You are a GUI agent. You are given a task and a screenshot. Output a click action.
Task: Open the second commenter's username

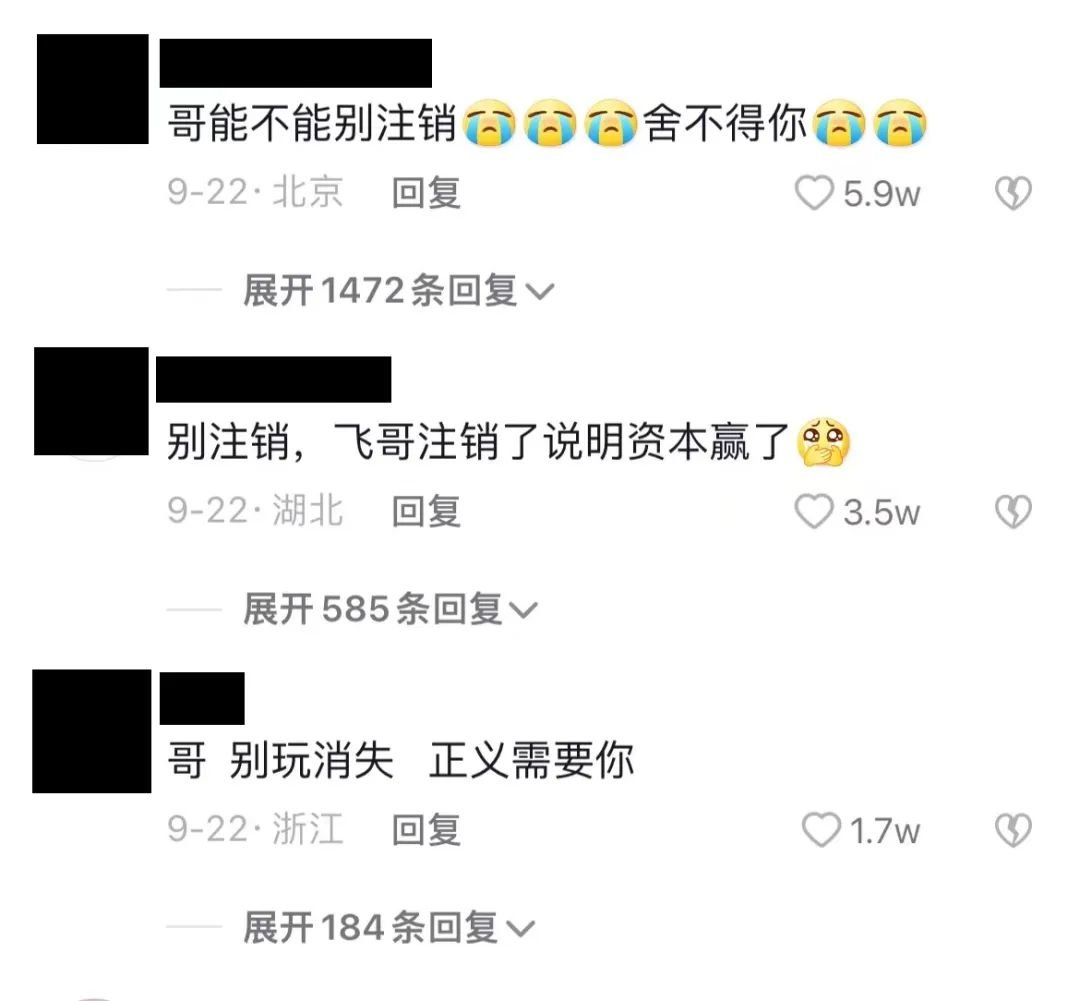[273, 380]
